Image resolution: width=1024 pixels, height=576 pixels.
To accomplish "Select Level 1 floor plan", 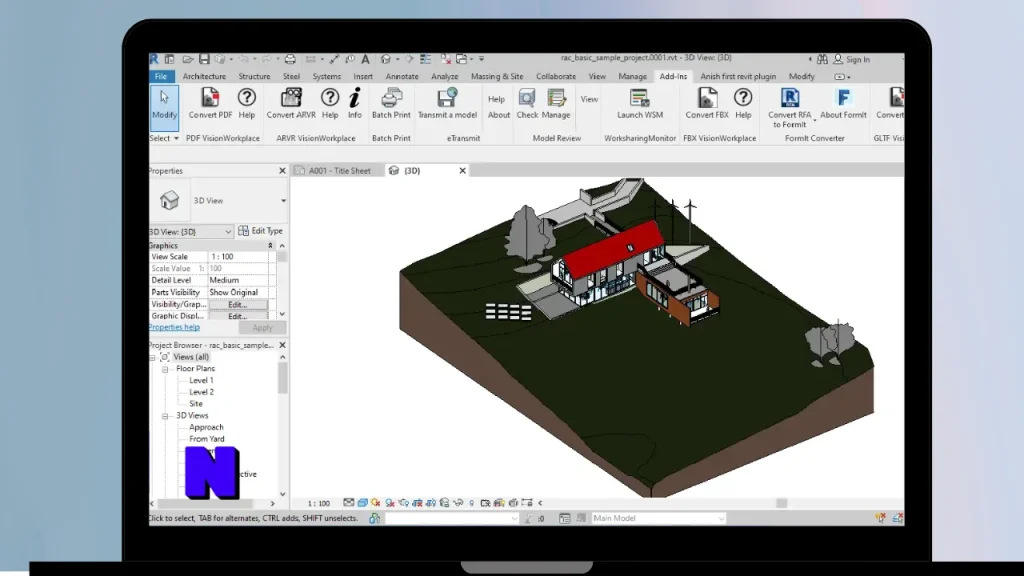I will (201, 380).
